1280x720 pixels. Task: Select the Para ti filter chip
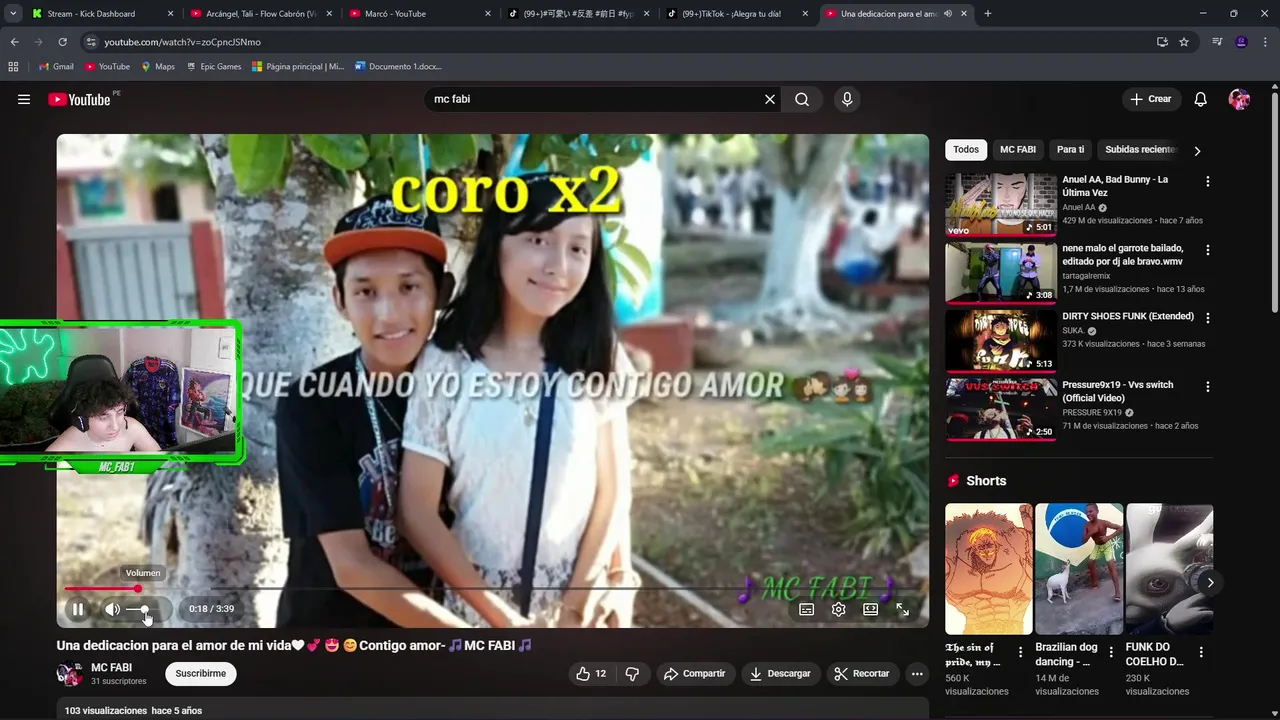coord(1070,150)
